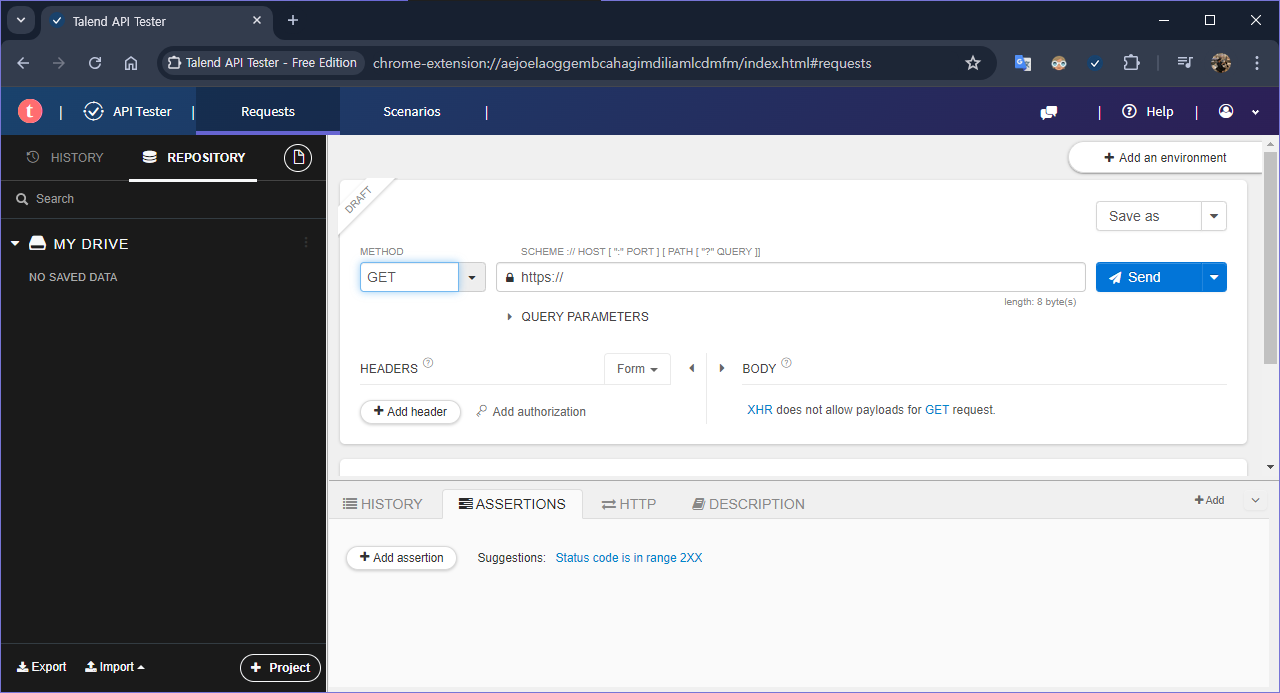This screenshot has width=1280, height=693.
Task: Click the Talend API Tester extension icon
Action: tap(1095, 63)
